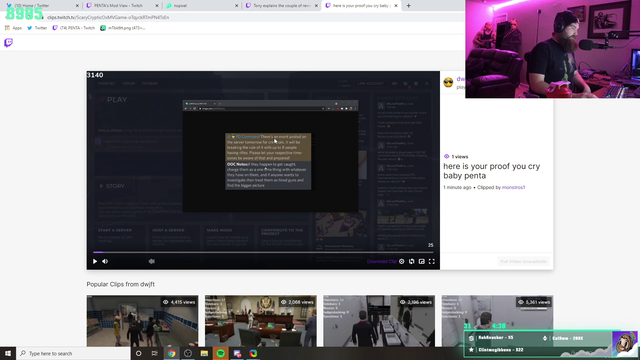Open File Explorer from taskbar
This screenshot has width=640, height=360.
pyautogui.click(x=204, y=353)
